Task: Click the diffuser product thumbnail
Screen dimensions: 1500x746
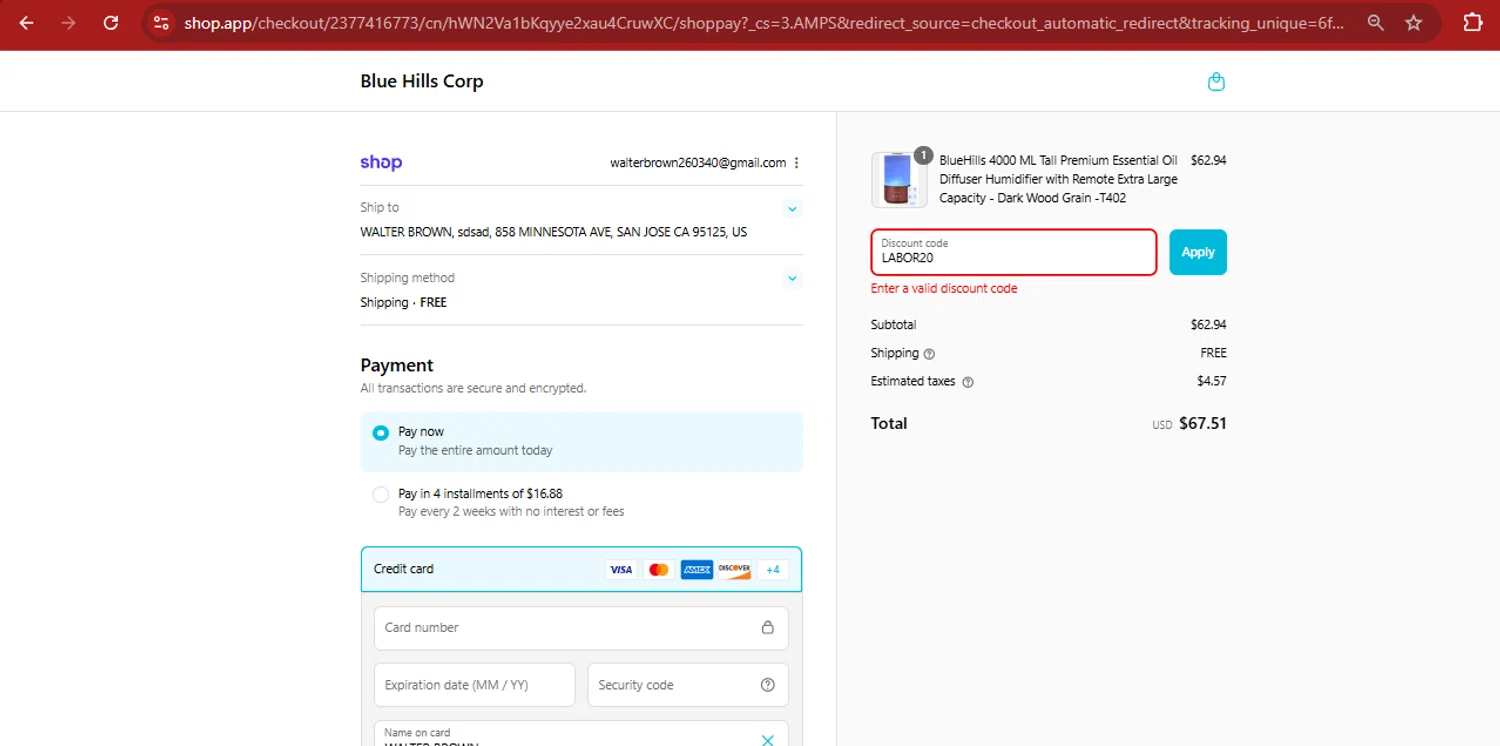Action: [x=899, y=180]
